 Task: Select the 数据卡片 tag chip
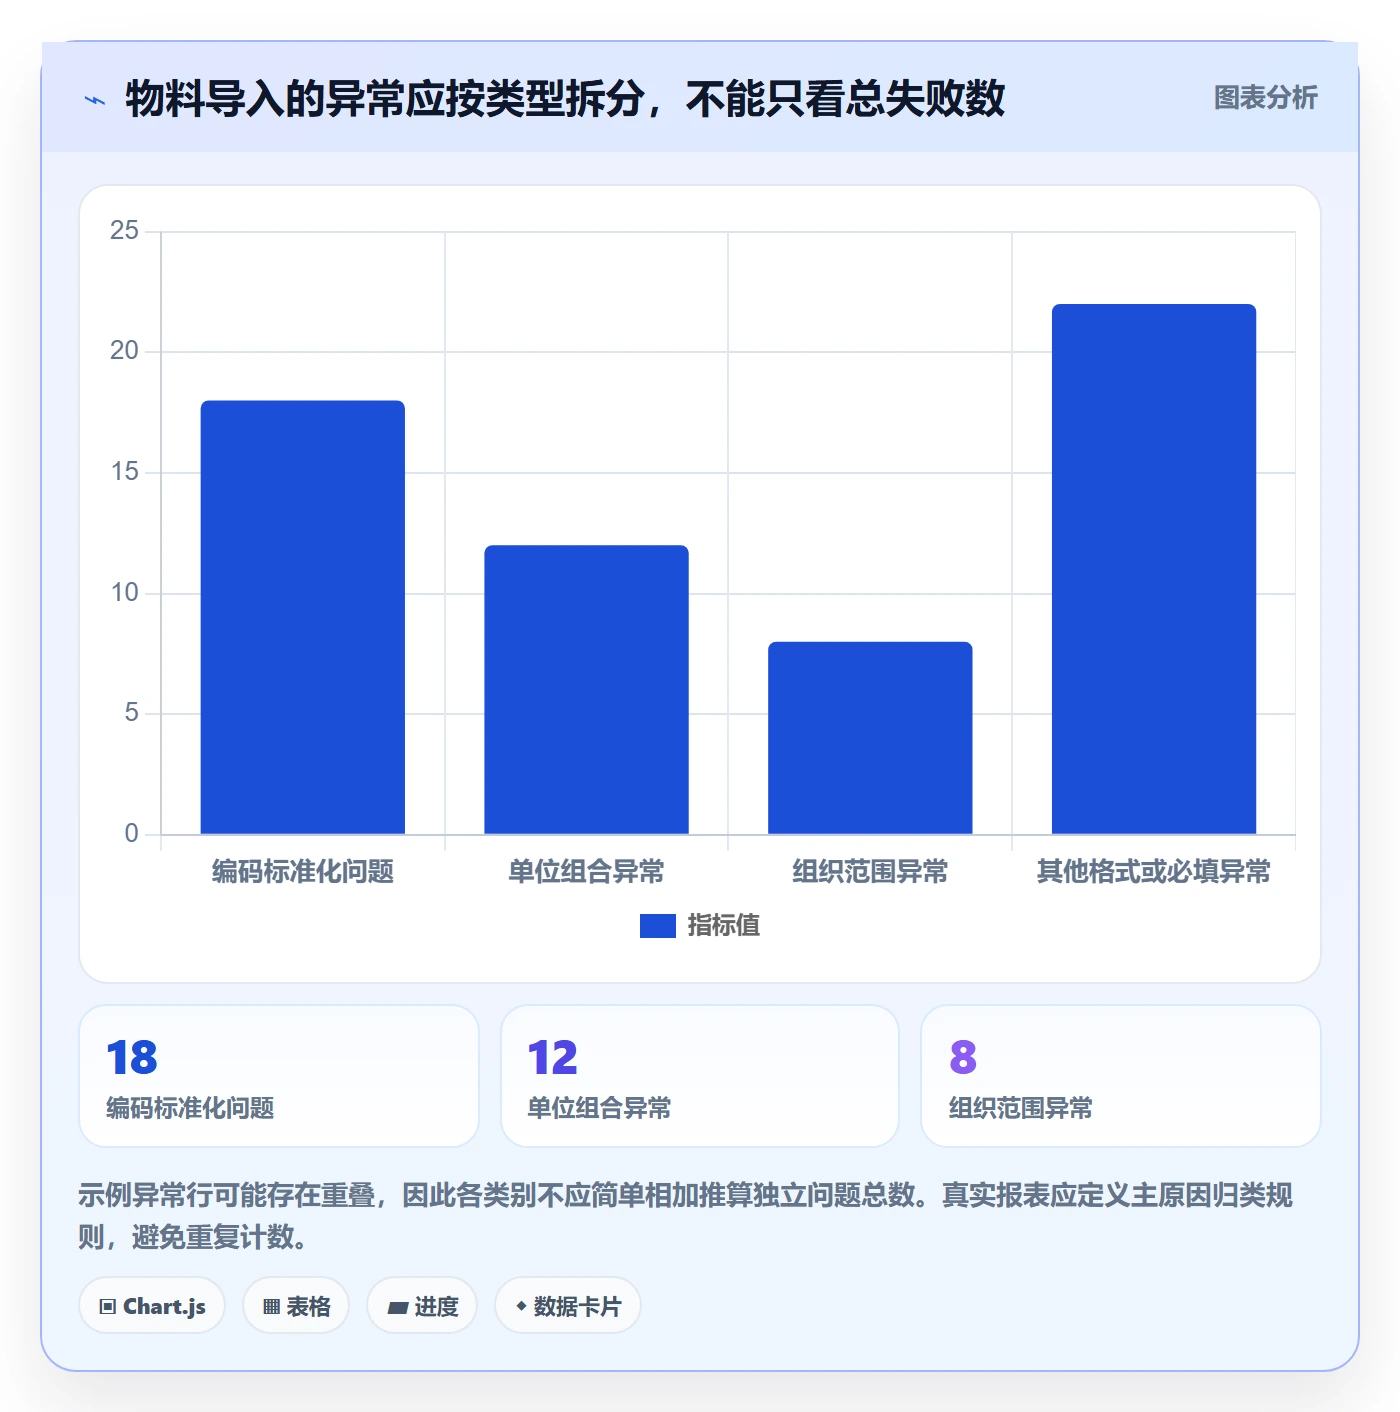tap(568, 1306)
